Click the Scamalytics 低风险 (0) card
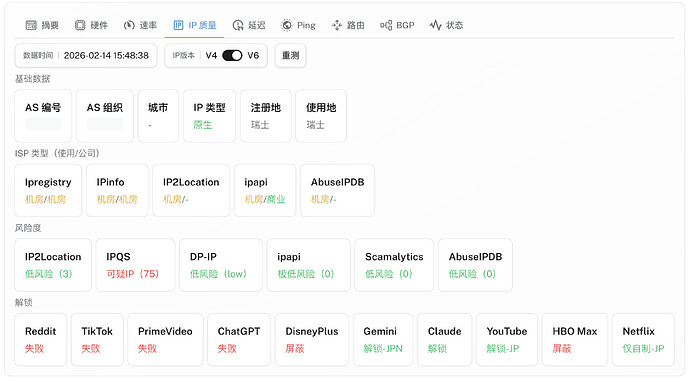The image size is (690, 382). click(394, 265)
